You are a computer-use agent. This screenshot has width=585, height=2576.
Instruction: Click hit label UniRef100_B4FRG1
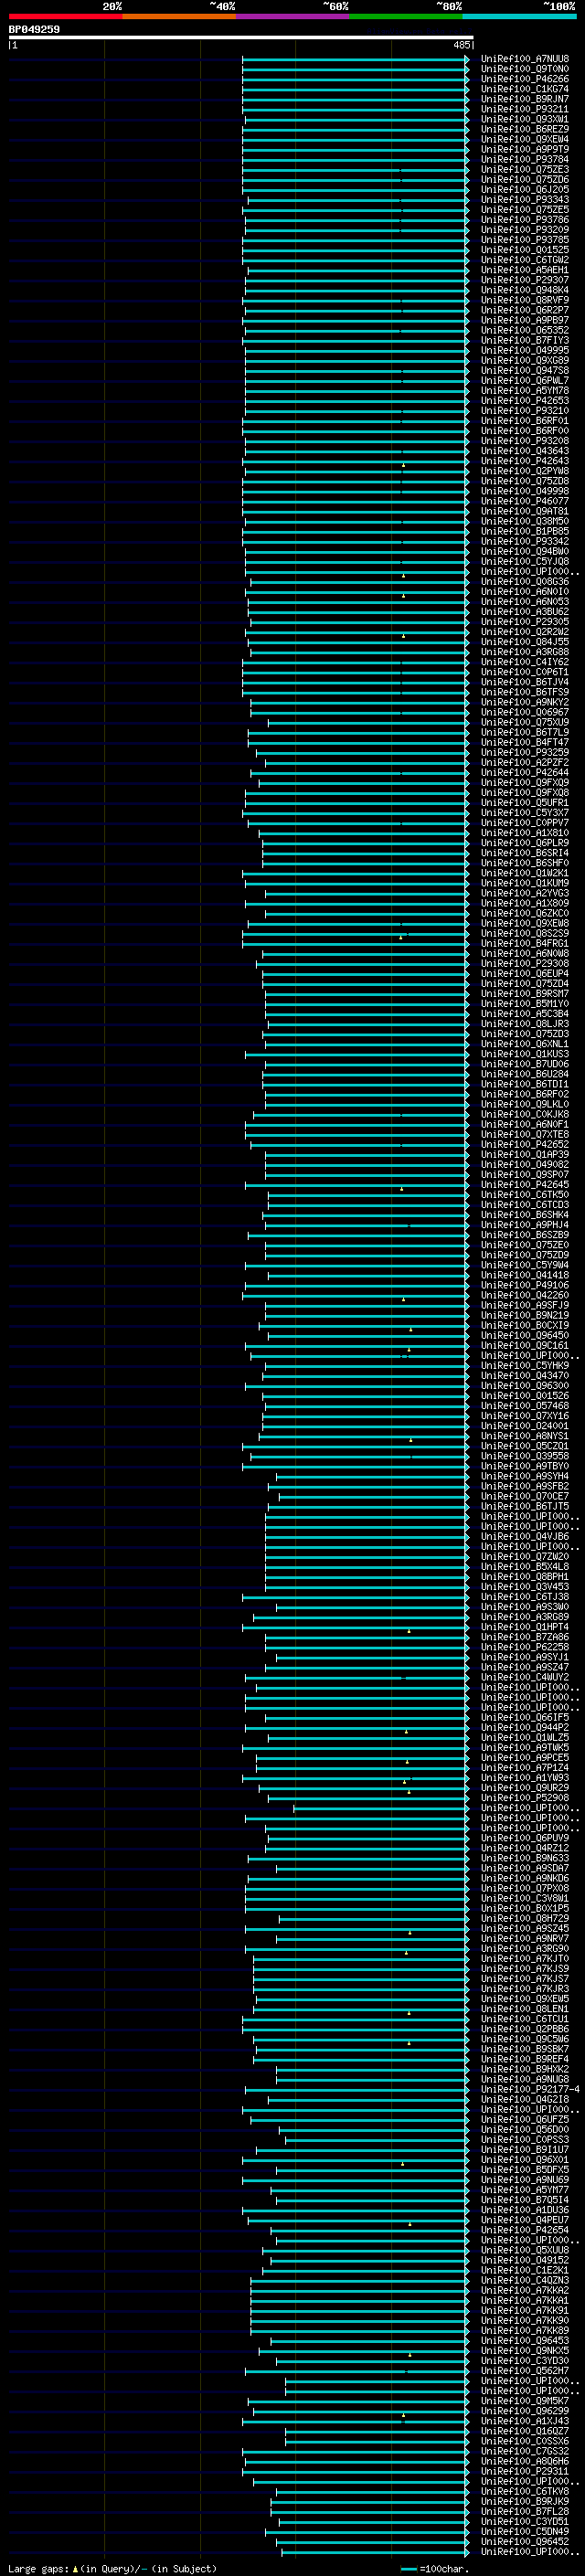525,943
